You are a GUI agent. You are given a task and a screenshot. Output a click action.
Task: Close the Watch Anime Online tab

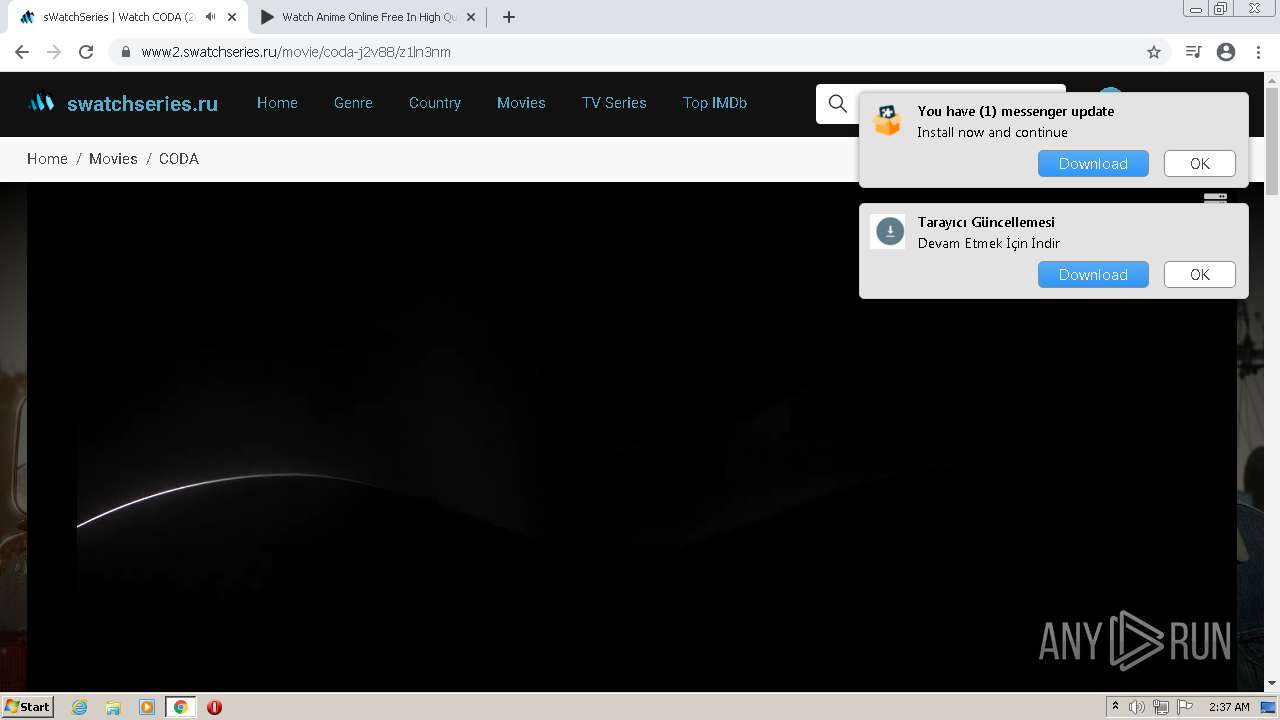[471, 17]
